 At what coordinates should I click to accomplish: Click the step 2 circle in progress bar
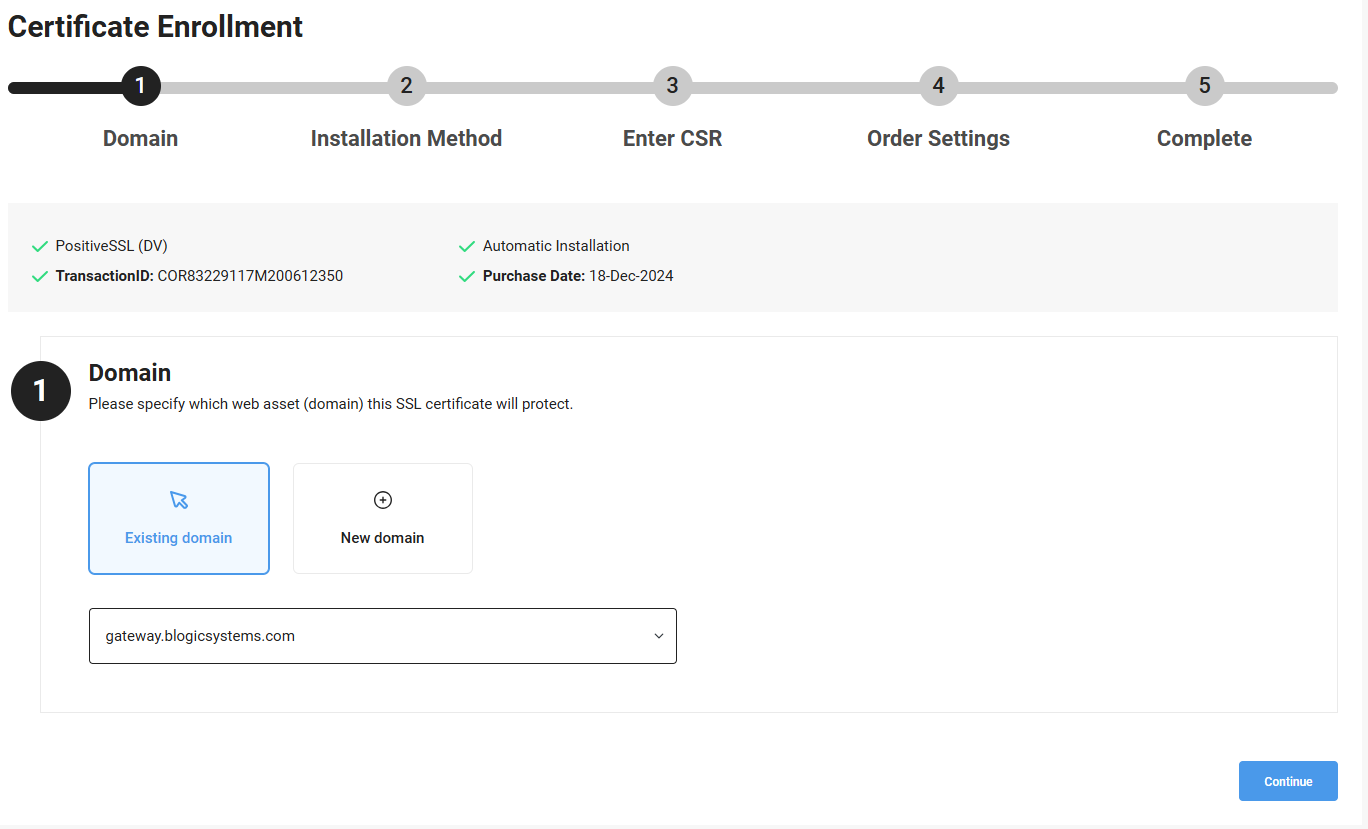click(407, 86)
